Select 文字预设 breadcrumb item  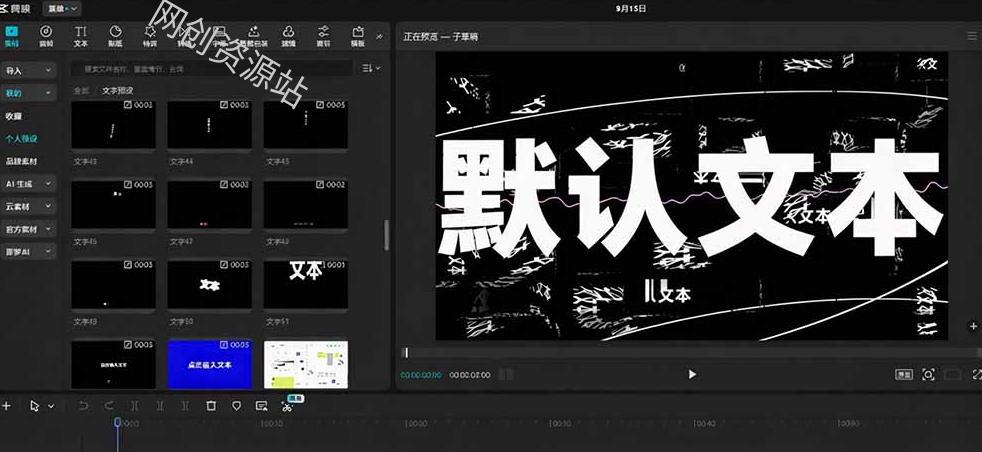(118, 91)
